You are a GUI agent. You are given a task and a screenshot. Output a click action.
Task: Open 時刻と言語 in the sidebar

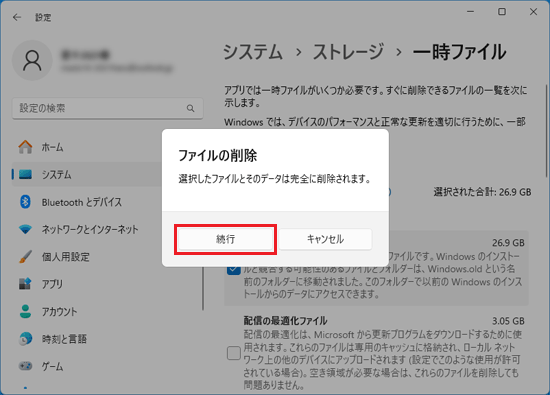point(64,339)
